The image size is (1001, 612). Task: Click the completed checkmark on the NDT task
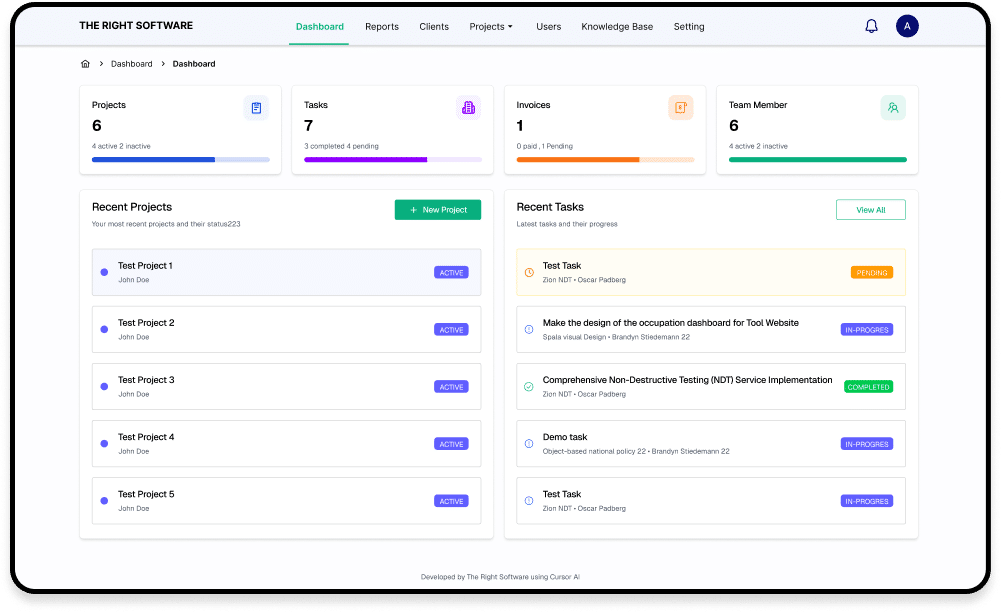coord(528,386)
